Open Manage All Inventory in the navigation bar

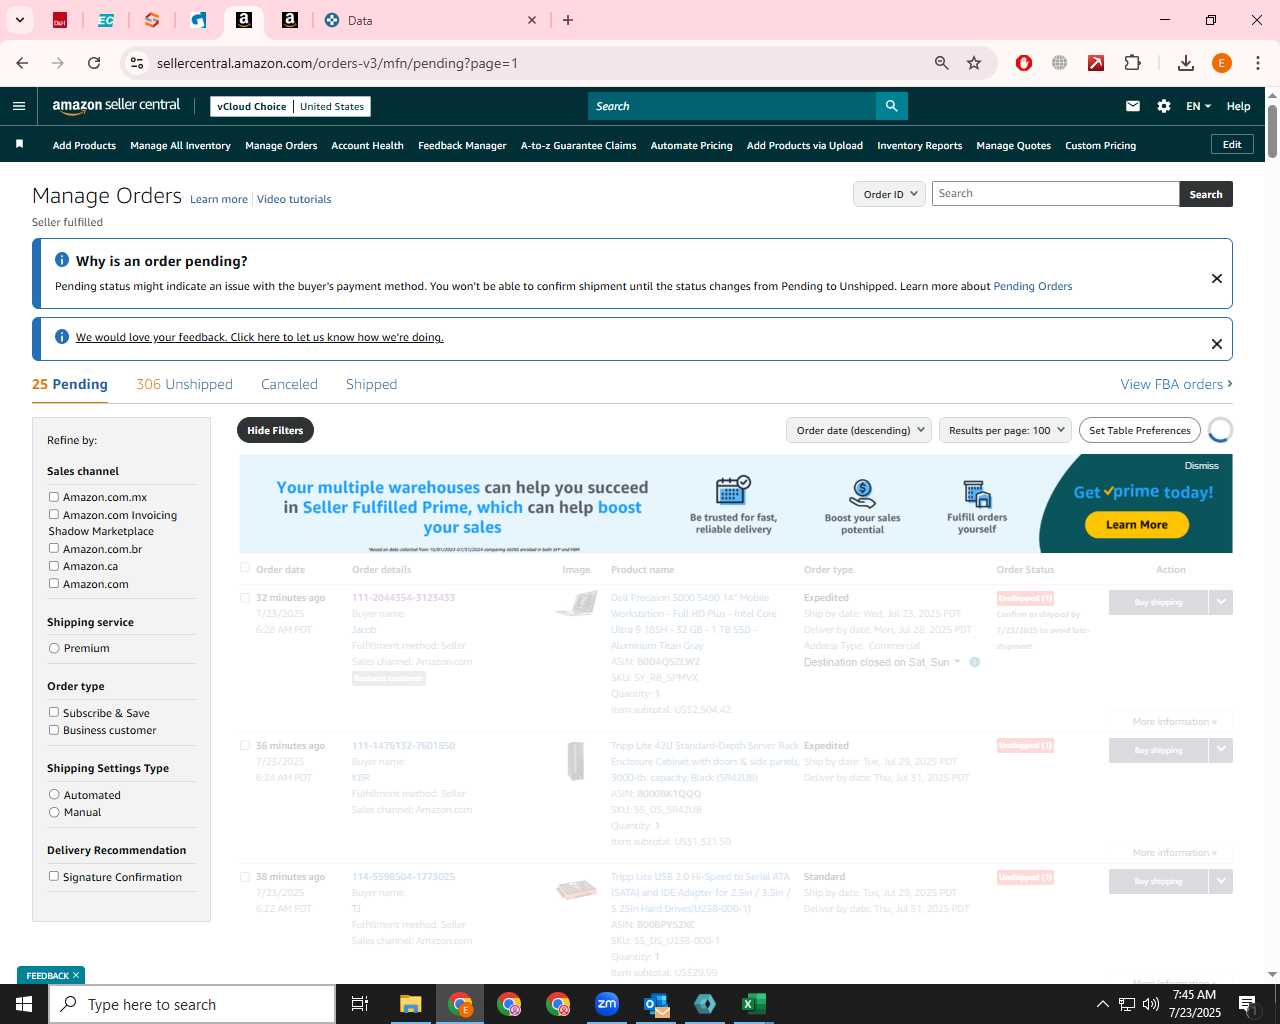(180, 145)
